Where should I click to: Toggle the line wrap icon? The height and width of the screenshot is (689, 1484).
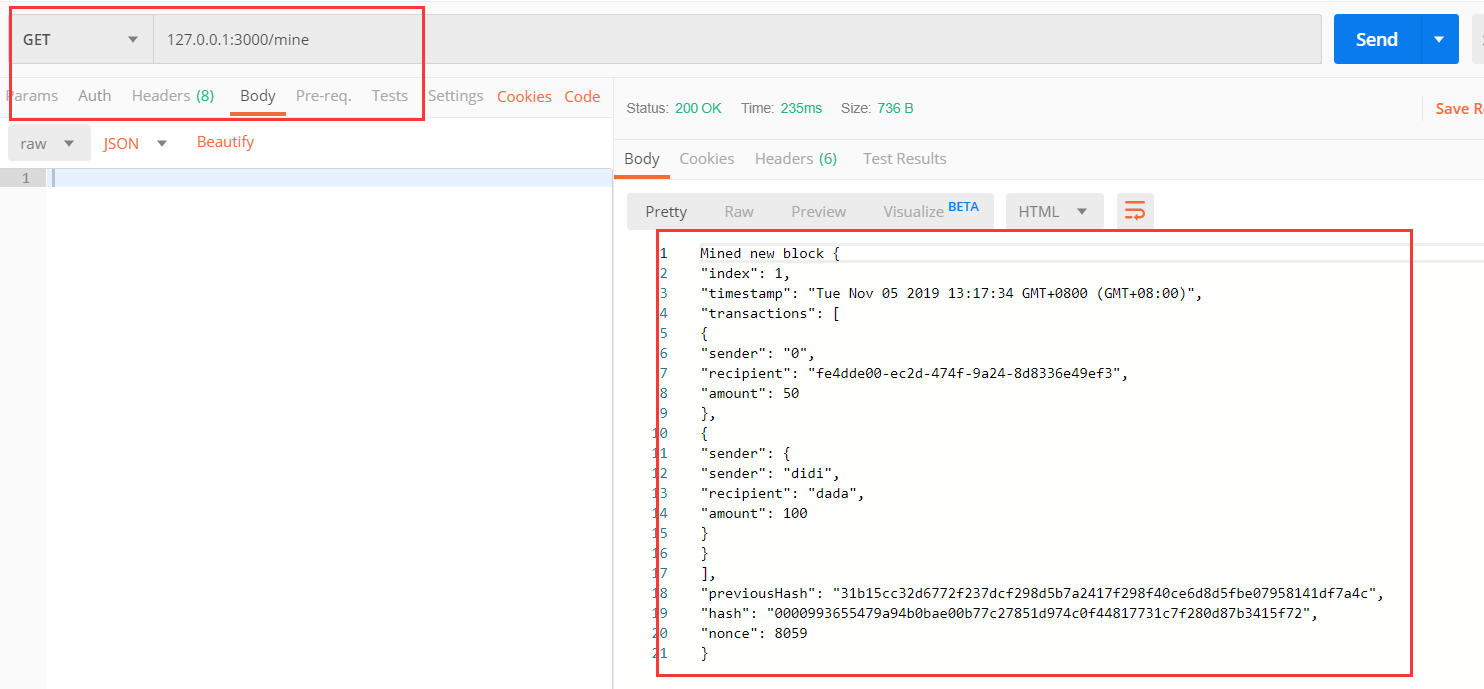tap(1135, 211)
